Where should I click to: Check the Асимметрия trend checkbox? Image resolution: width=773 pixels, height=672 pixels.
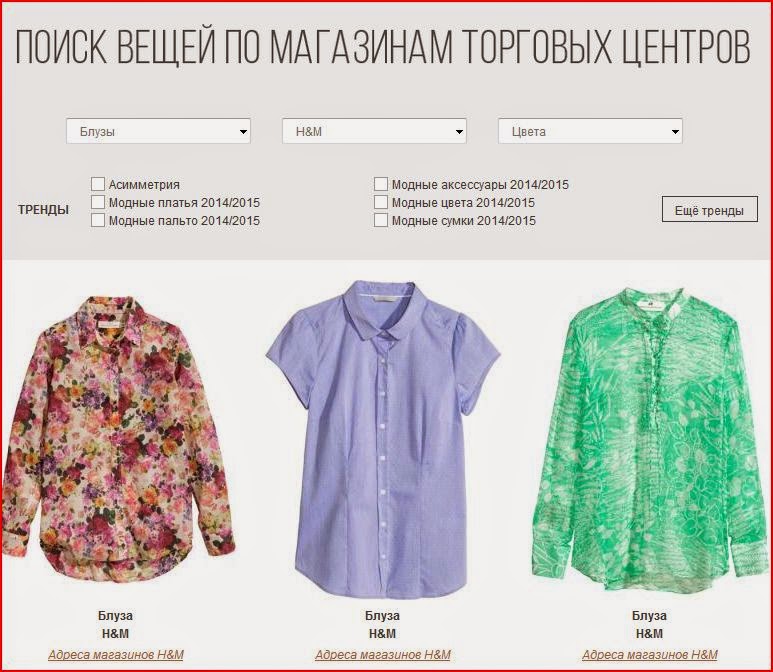(x=98, y=184)
